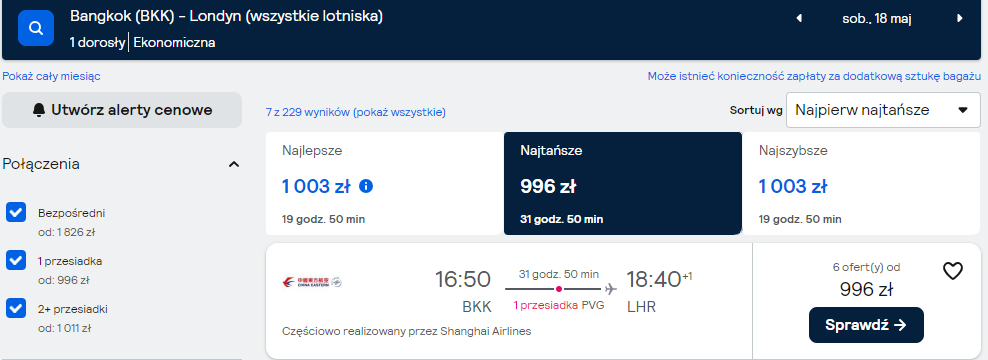
Task: Open the Najpierw najtańsze sort dropdown
Action: coord(883,110)
